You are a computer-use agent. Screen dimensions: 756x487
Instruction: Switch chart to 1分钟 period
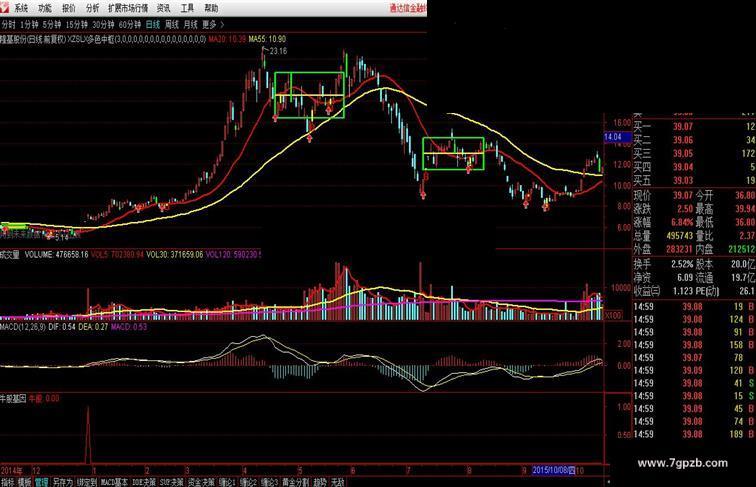tap(29, 24)
